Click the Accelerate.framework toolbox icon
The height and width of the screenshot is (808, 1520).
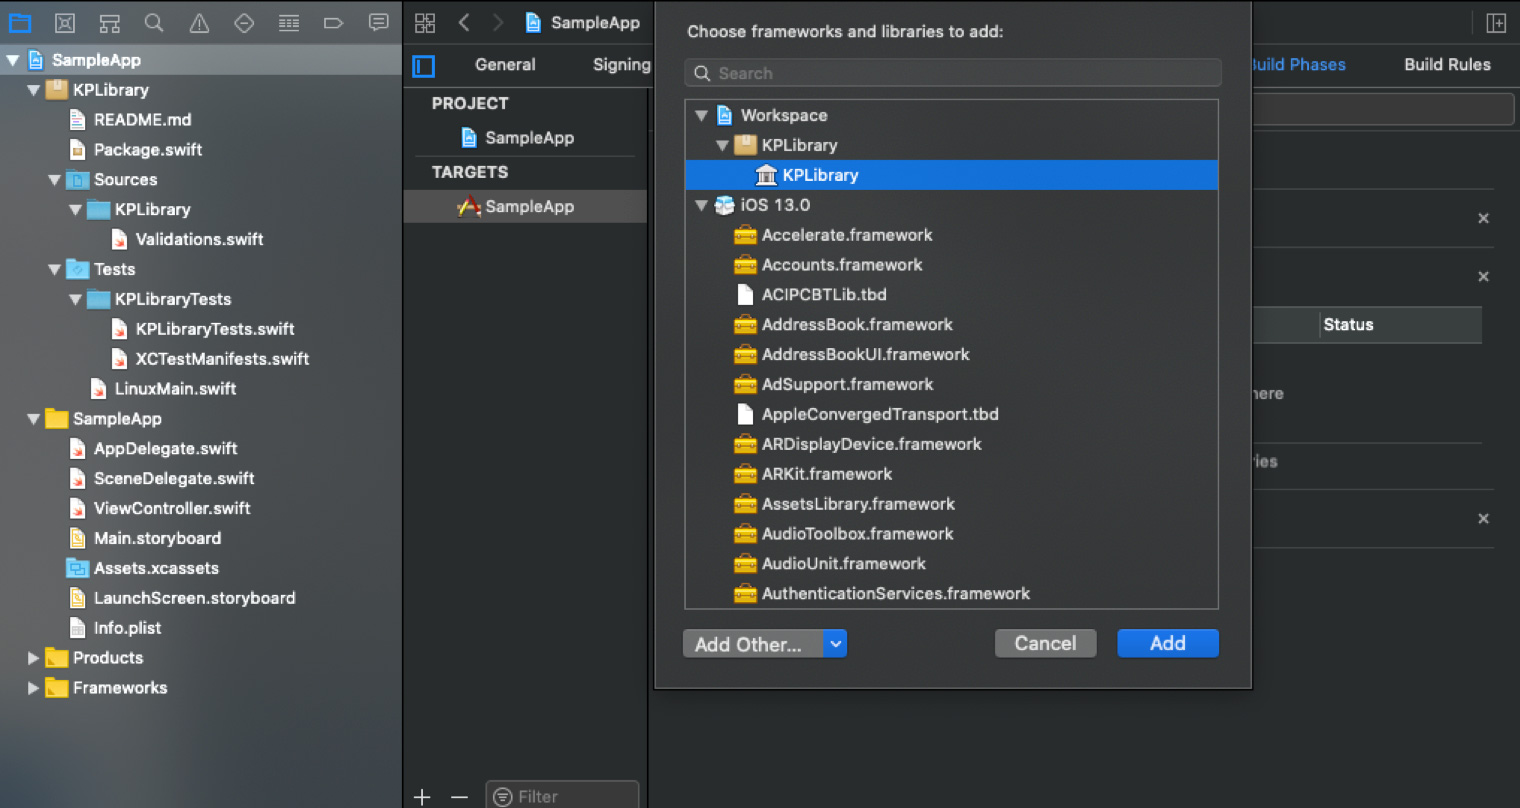pos(745,235)
